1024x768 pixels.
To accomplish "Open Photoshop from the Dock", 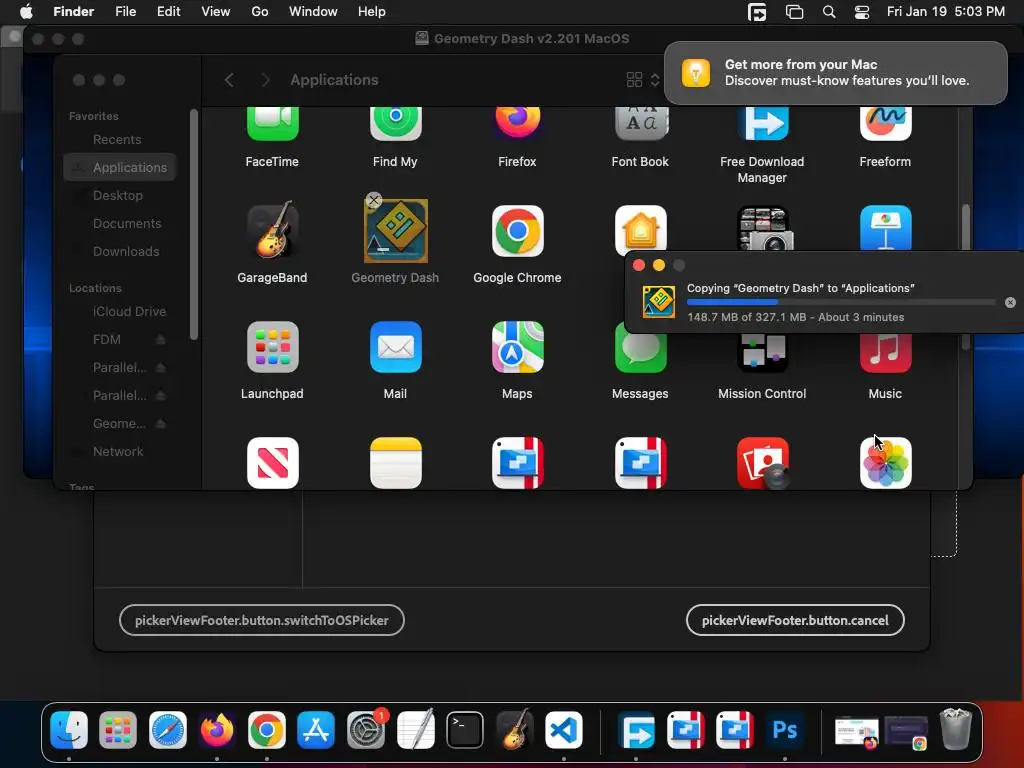I will 784,730.
